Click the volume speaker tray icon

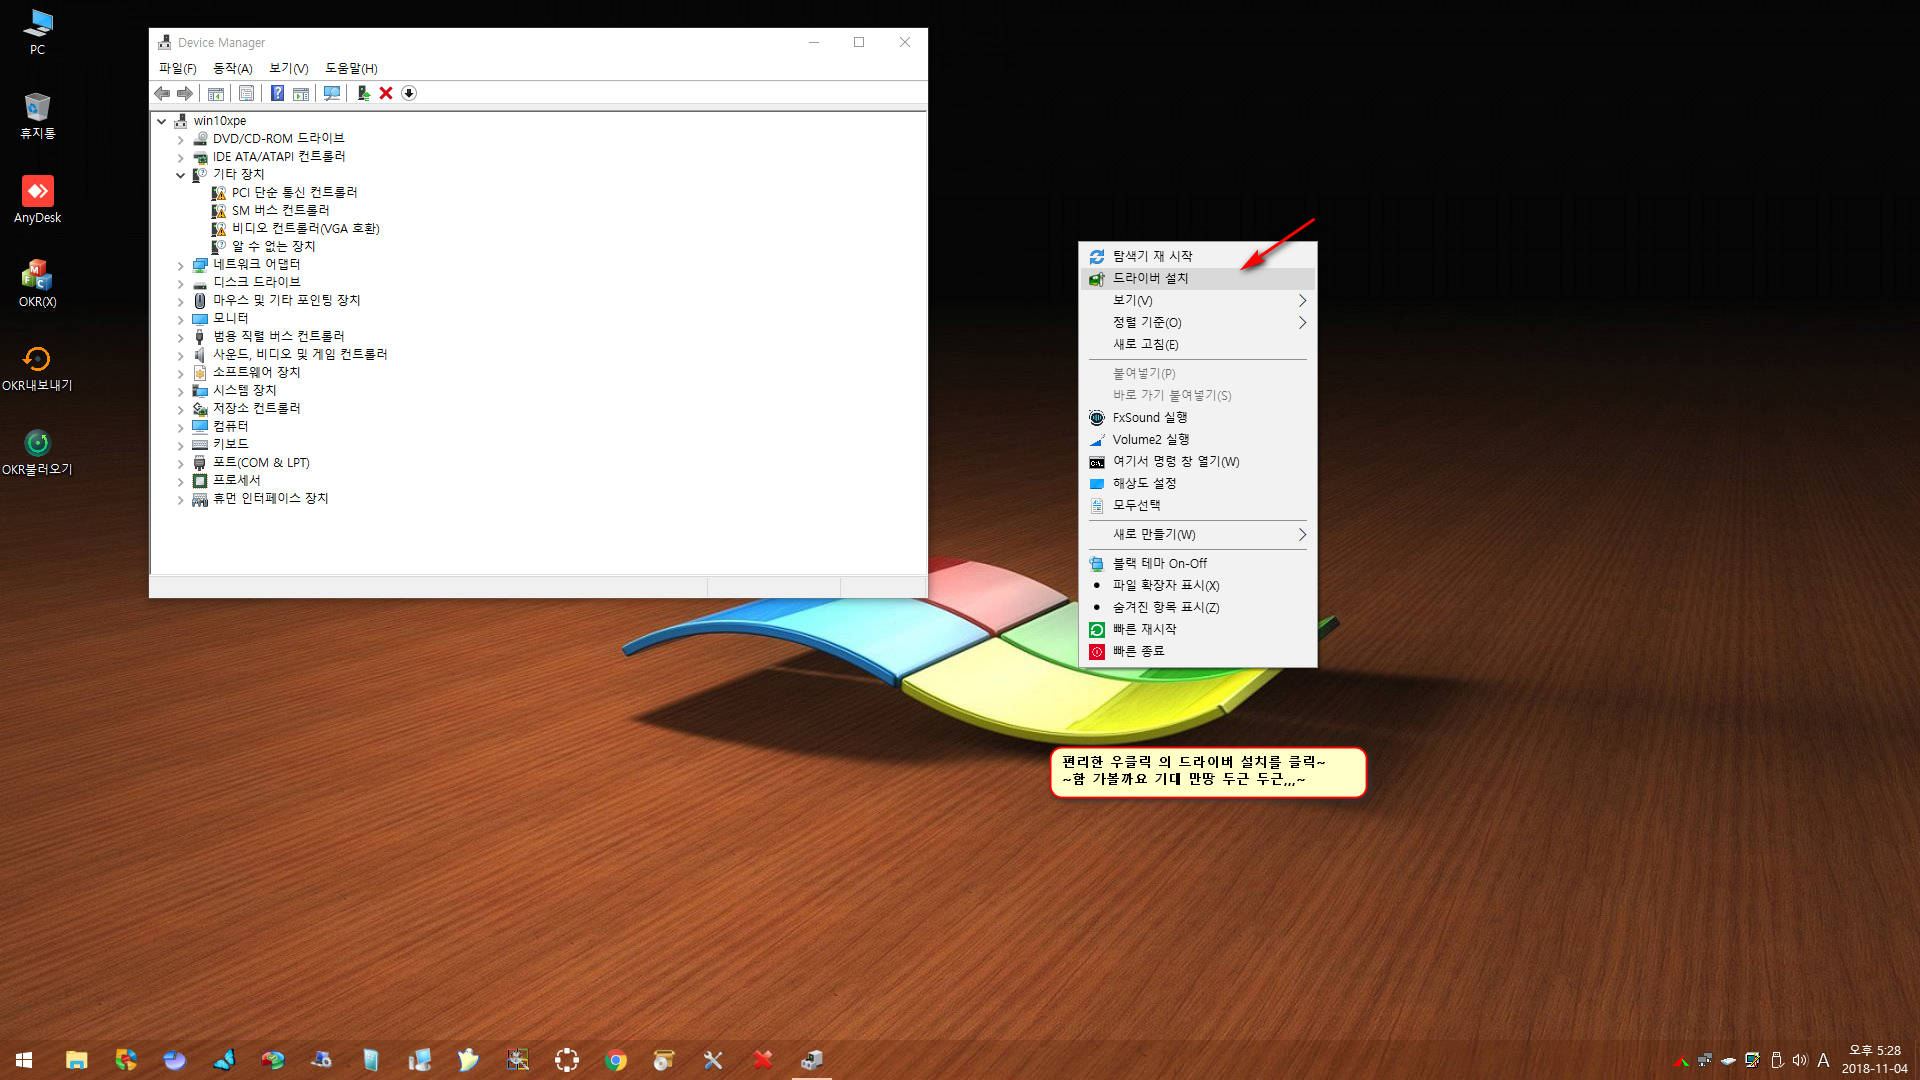(x=1800, y=1060)
